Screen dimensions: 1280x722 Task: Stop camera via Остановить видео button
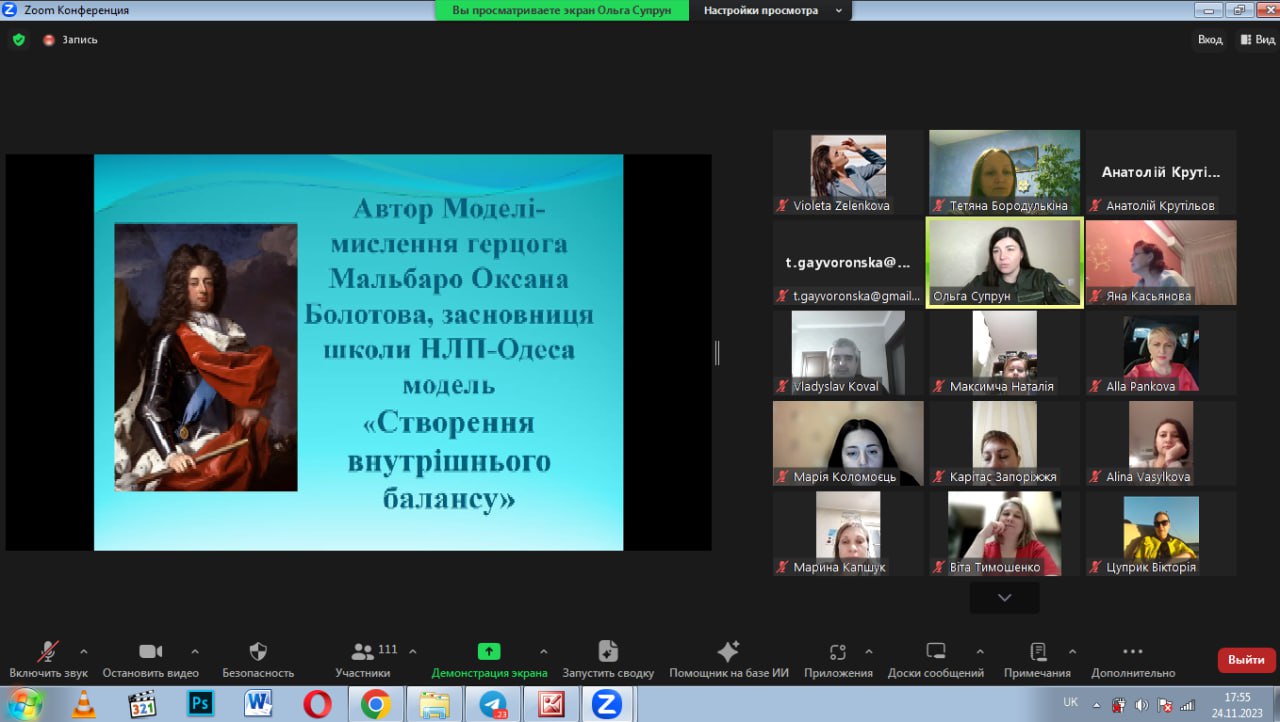tap(150, 652)
